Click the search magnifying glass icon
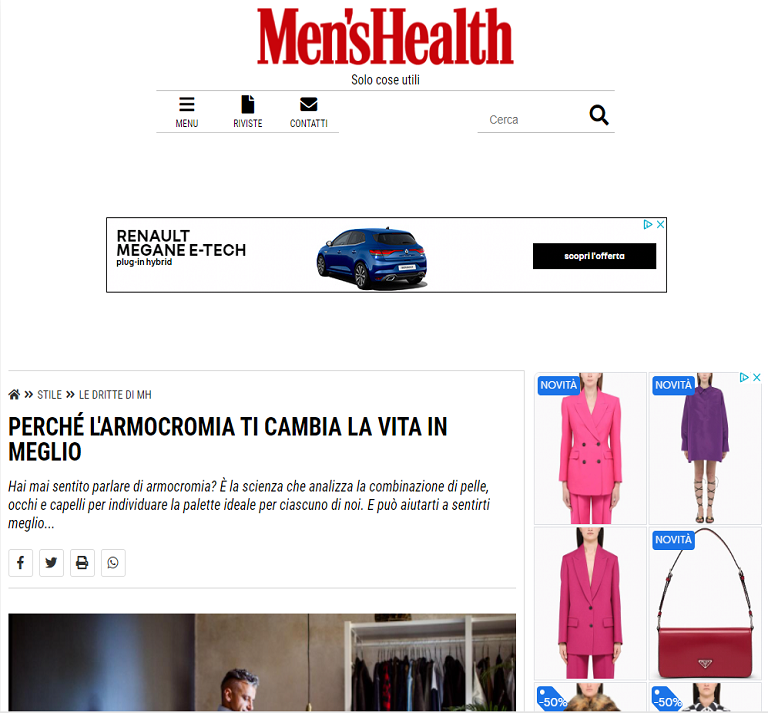 [x=599, y=116]
